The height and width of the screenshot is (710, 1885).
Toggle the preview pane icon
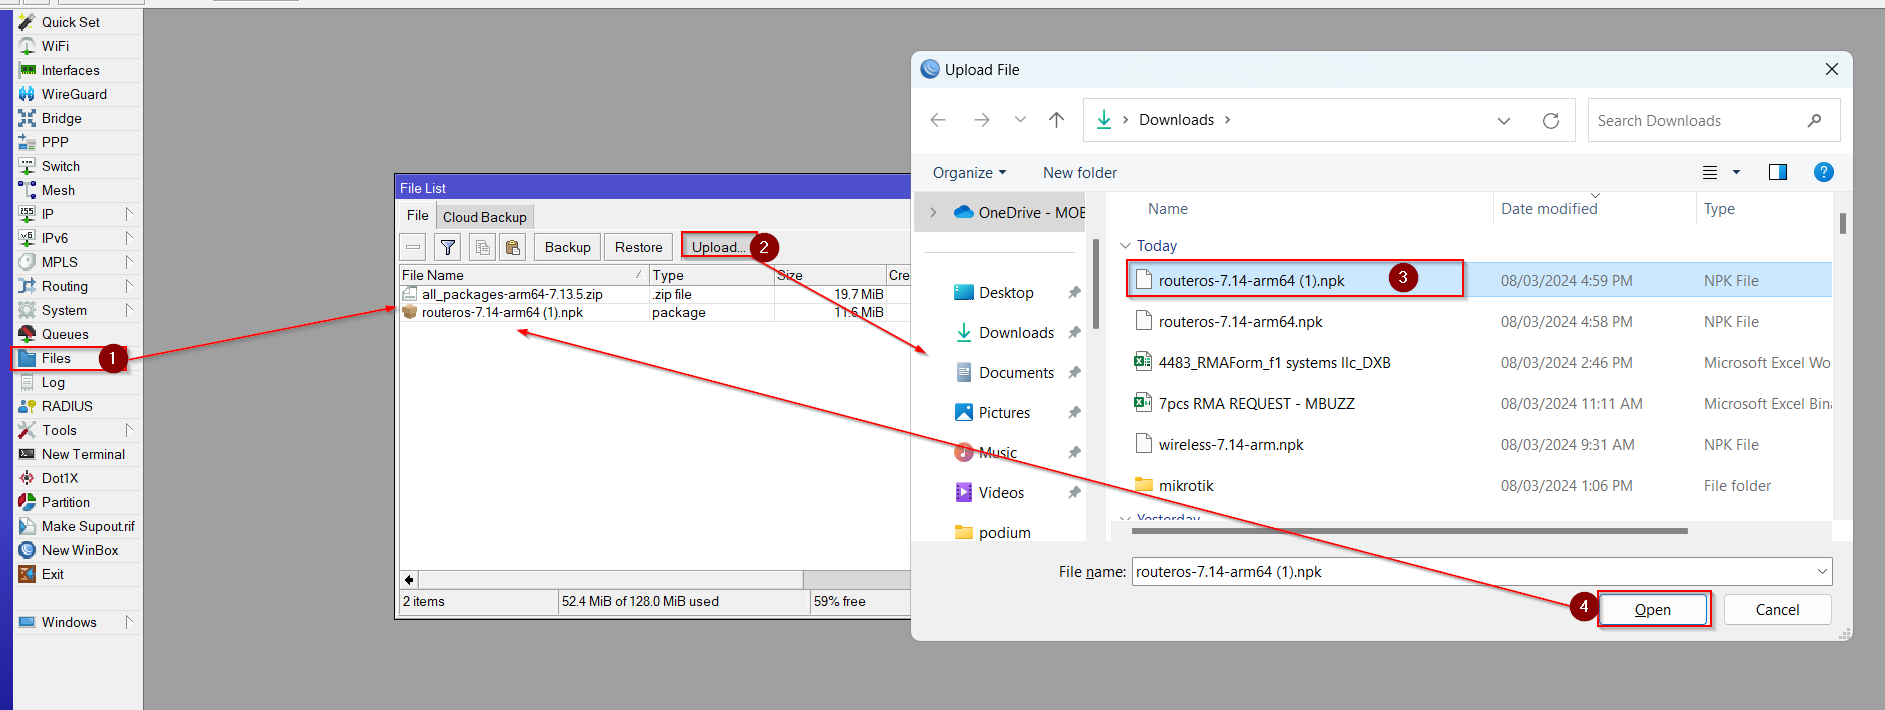(1777, 172)
